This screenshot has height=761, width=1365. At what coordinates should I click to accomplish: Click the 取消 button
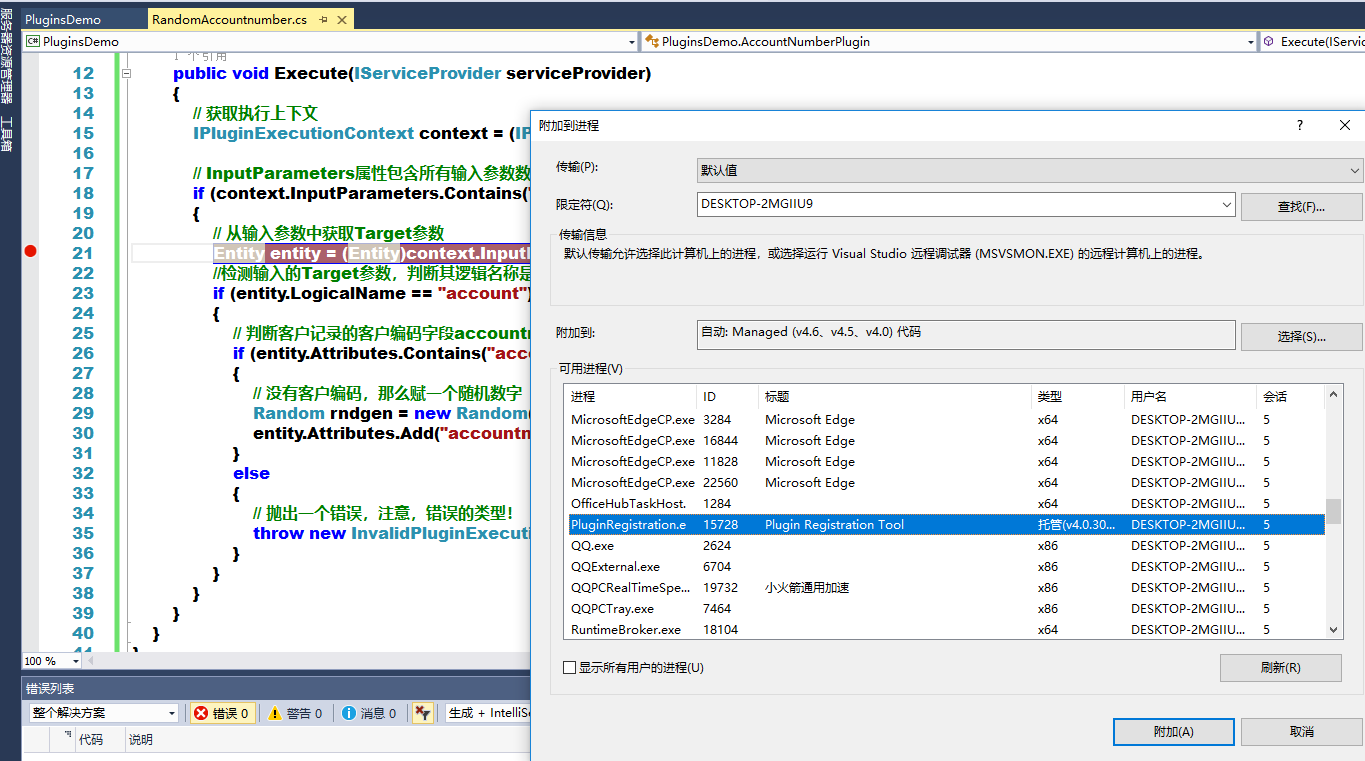[x=1301, y=732]
